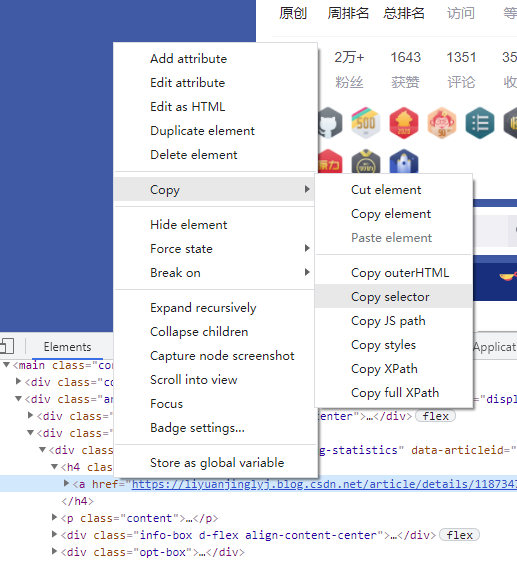Click the monkey 90 badge
Screen dimensions: 517x561
pyautogui.click(x=442, y=123)
